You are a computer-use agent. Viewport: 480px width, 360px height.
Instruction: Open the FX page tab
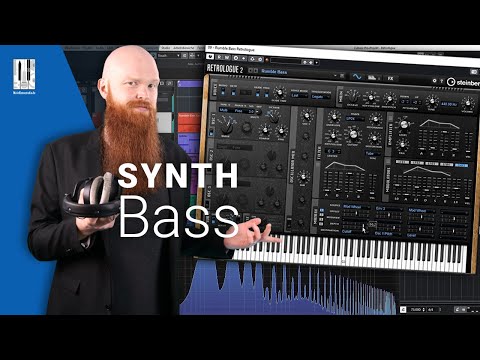390,78
